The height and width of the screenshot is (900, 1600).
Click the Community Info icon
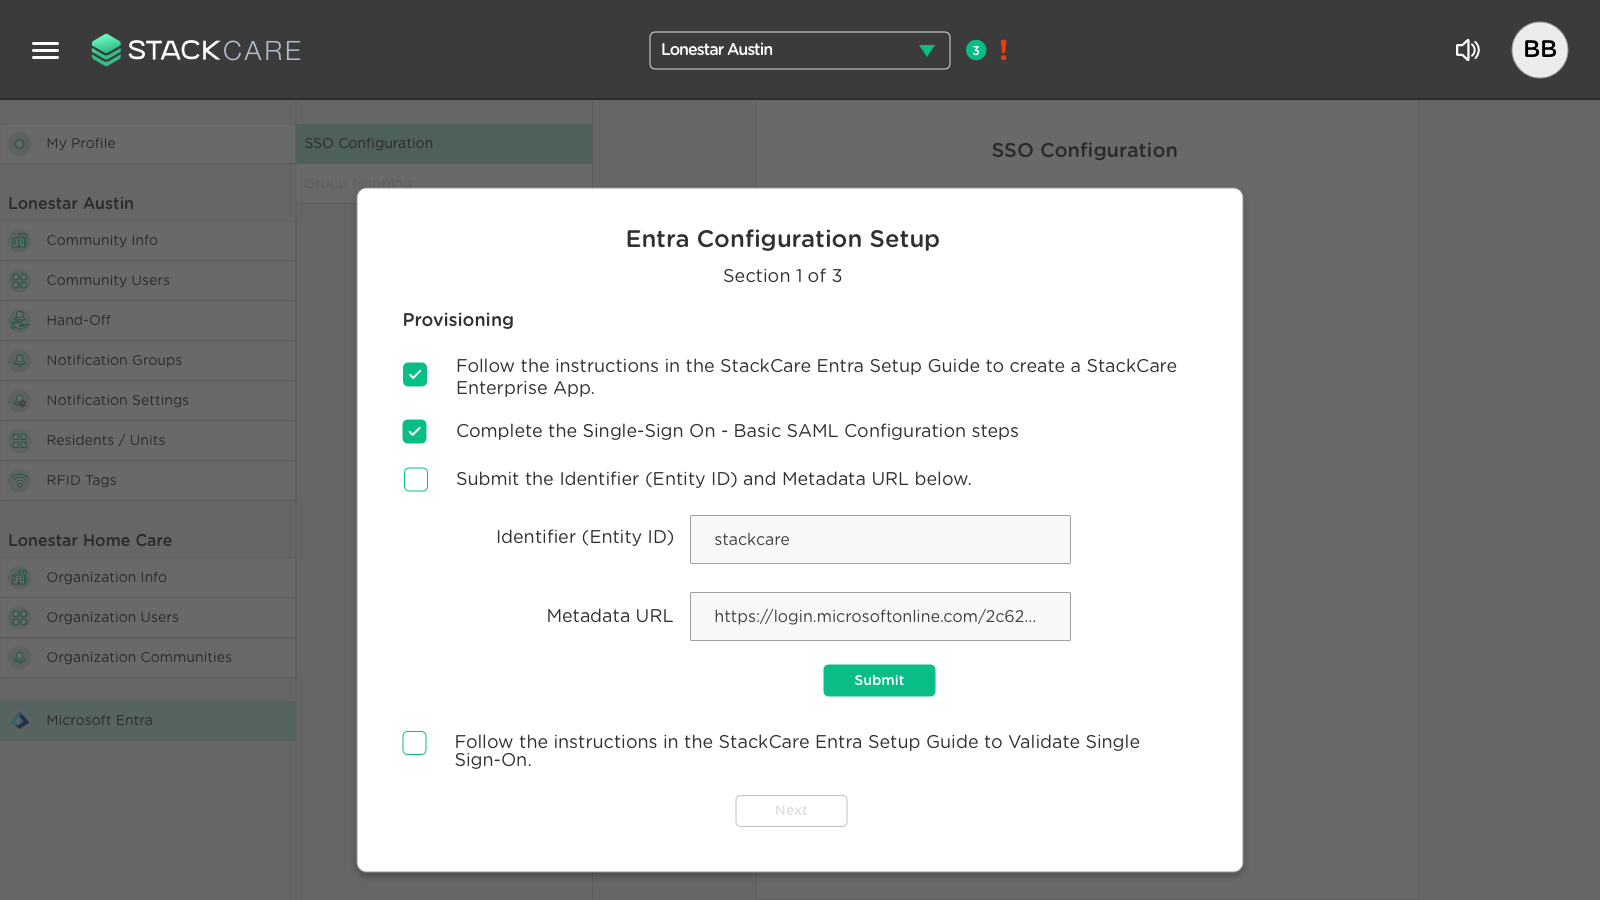20,241
